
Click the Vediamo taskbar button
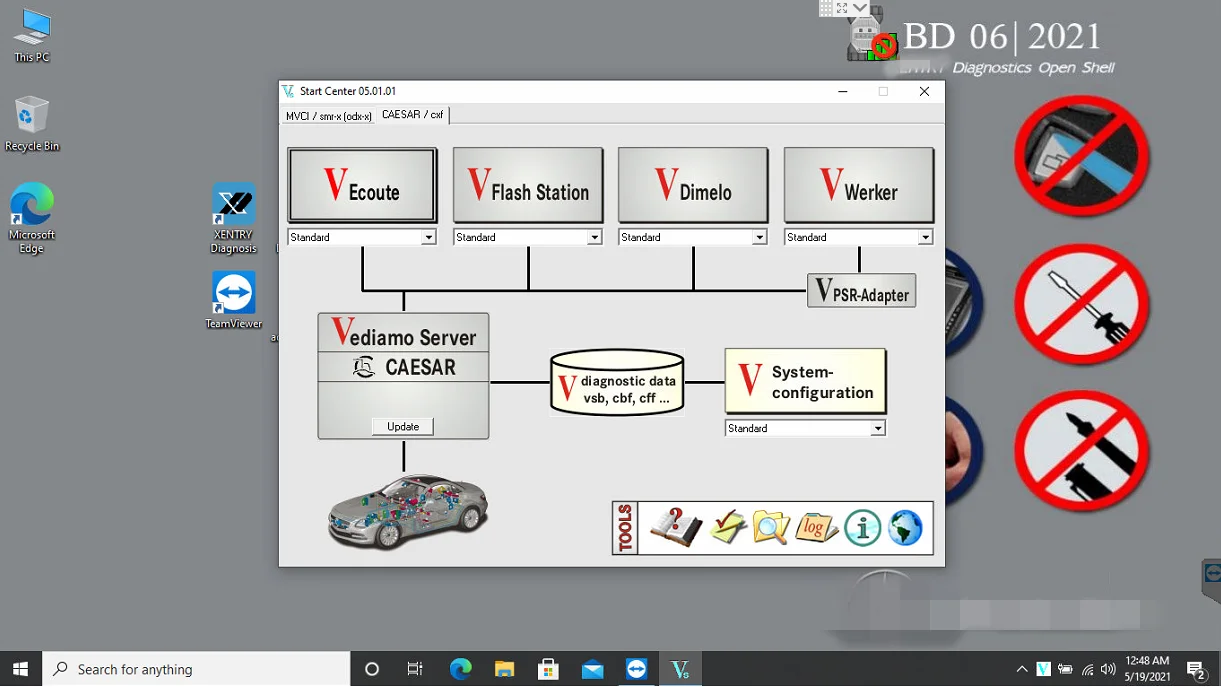point(680,669)
